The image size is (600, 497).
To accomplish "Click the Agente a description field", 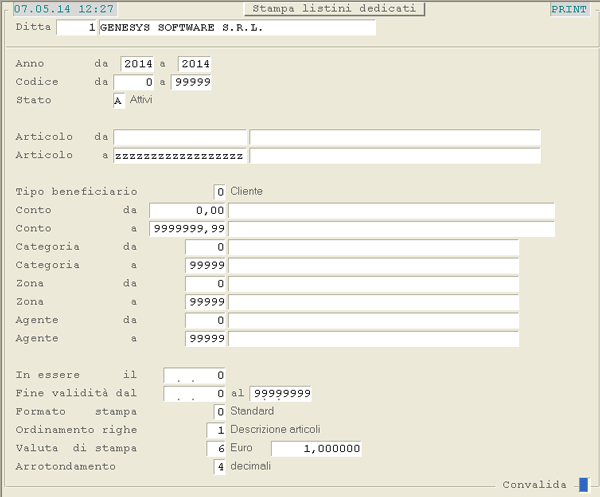I will tap(373, 339).
